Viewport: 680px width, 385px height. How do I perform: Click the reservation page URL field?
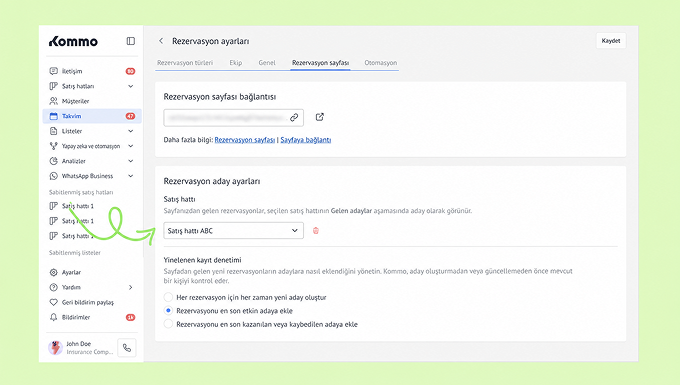point(233,117)
